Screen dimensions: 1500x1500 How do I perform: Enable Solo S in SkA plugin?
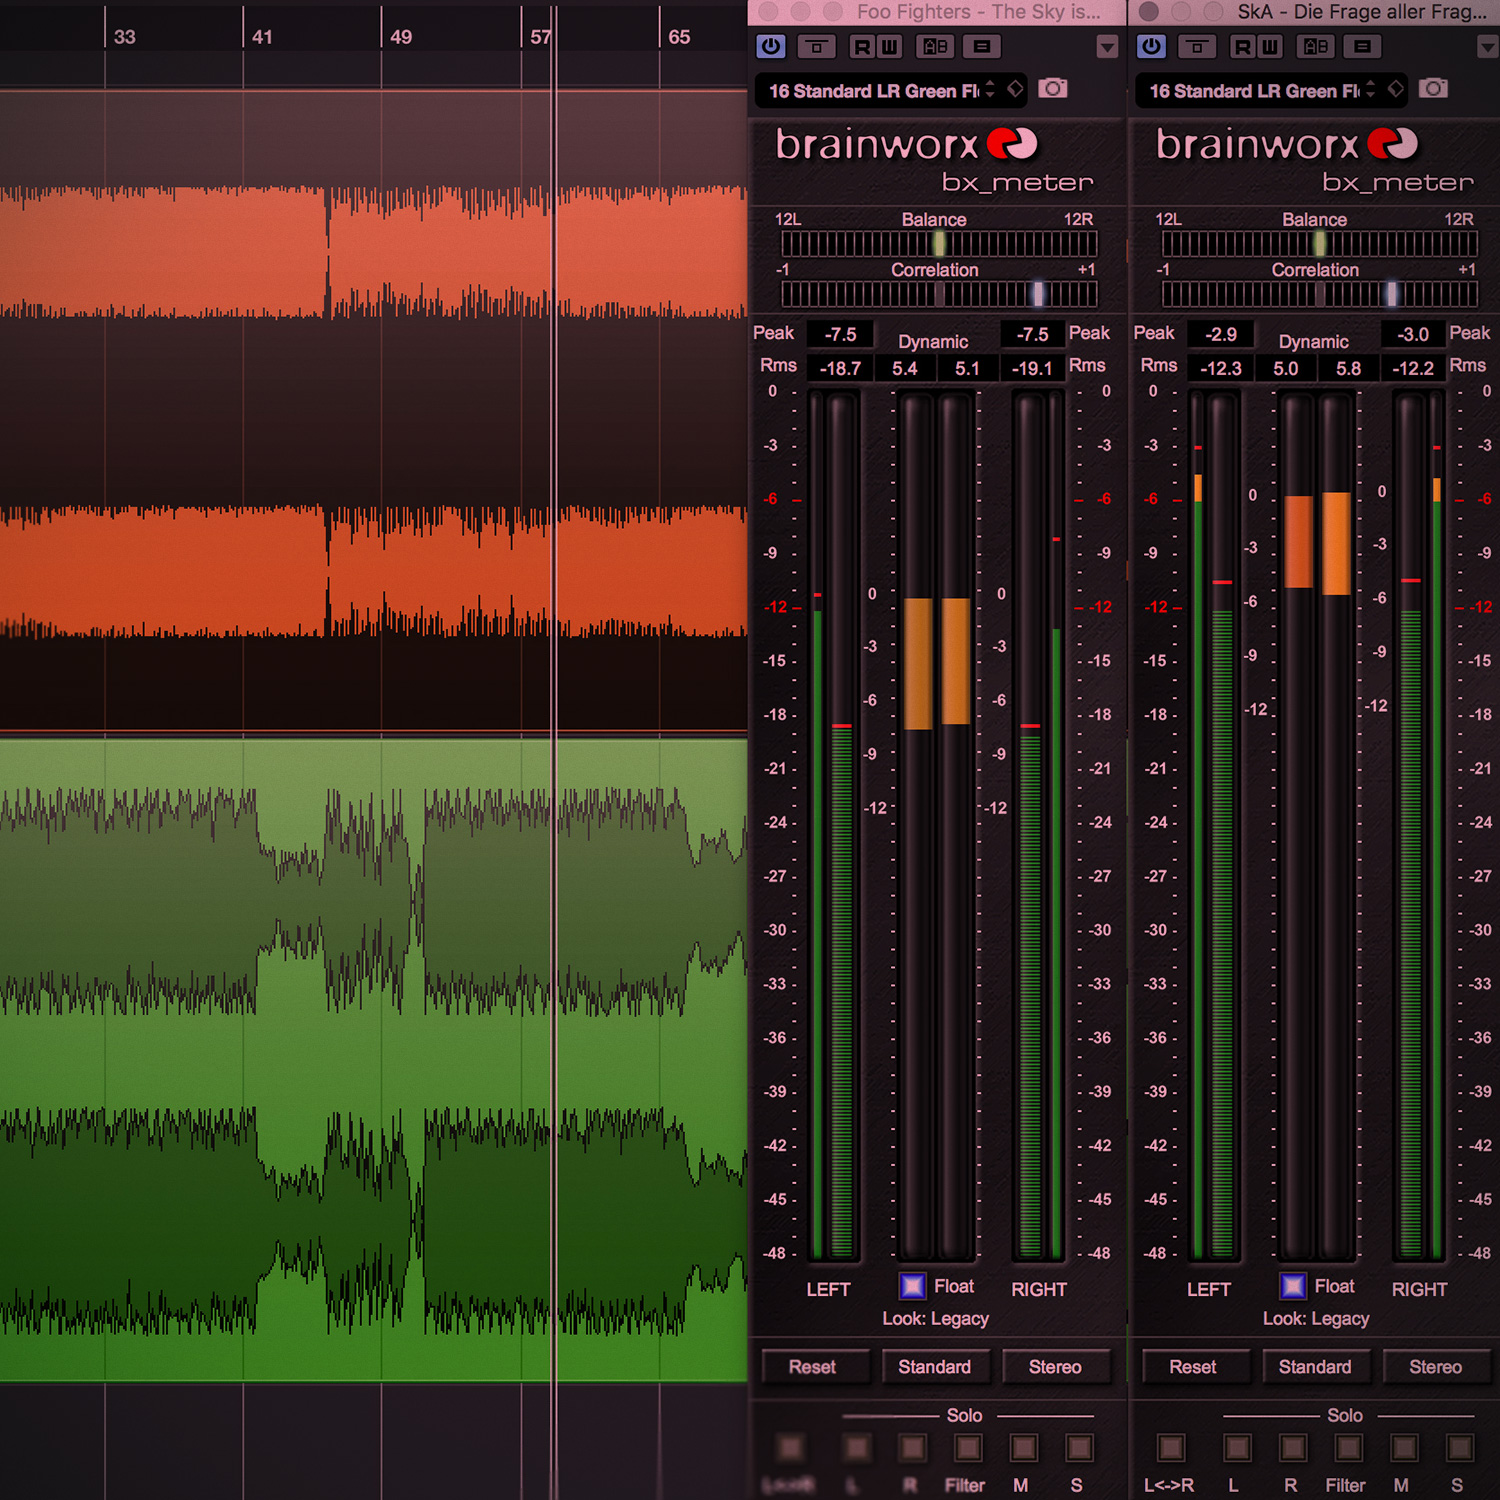pyautogui.click(x=1460, y=1447)
